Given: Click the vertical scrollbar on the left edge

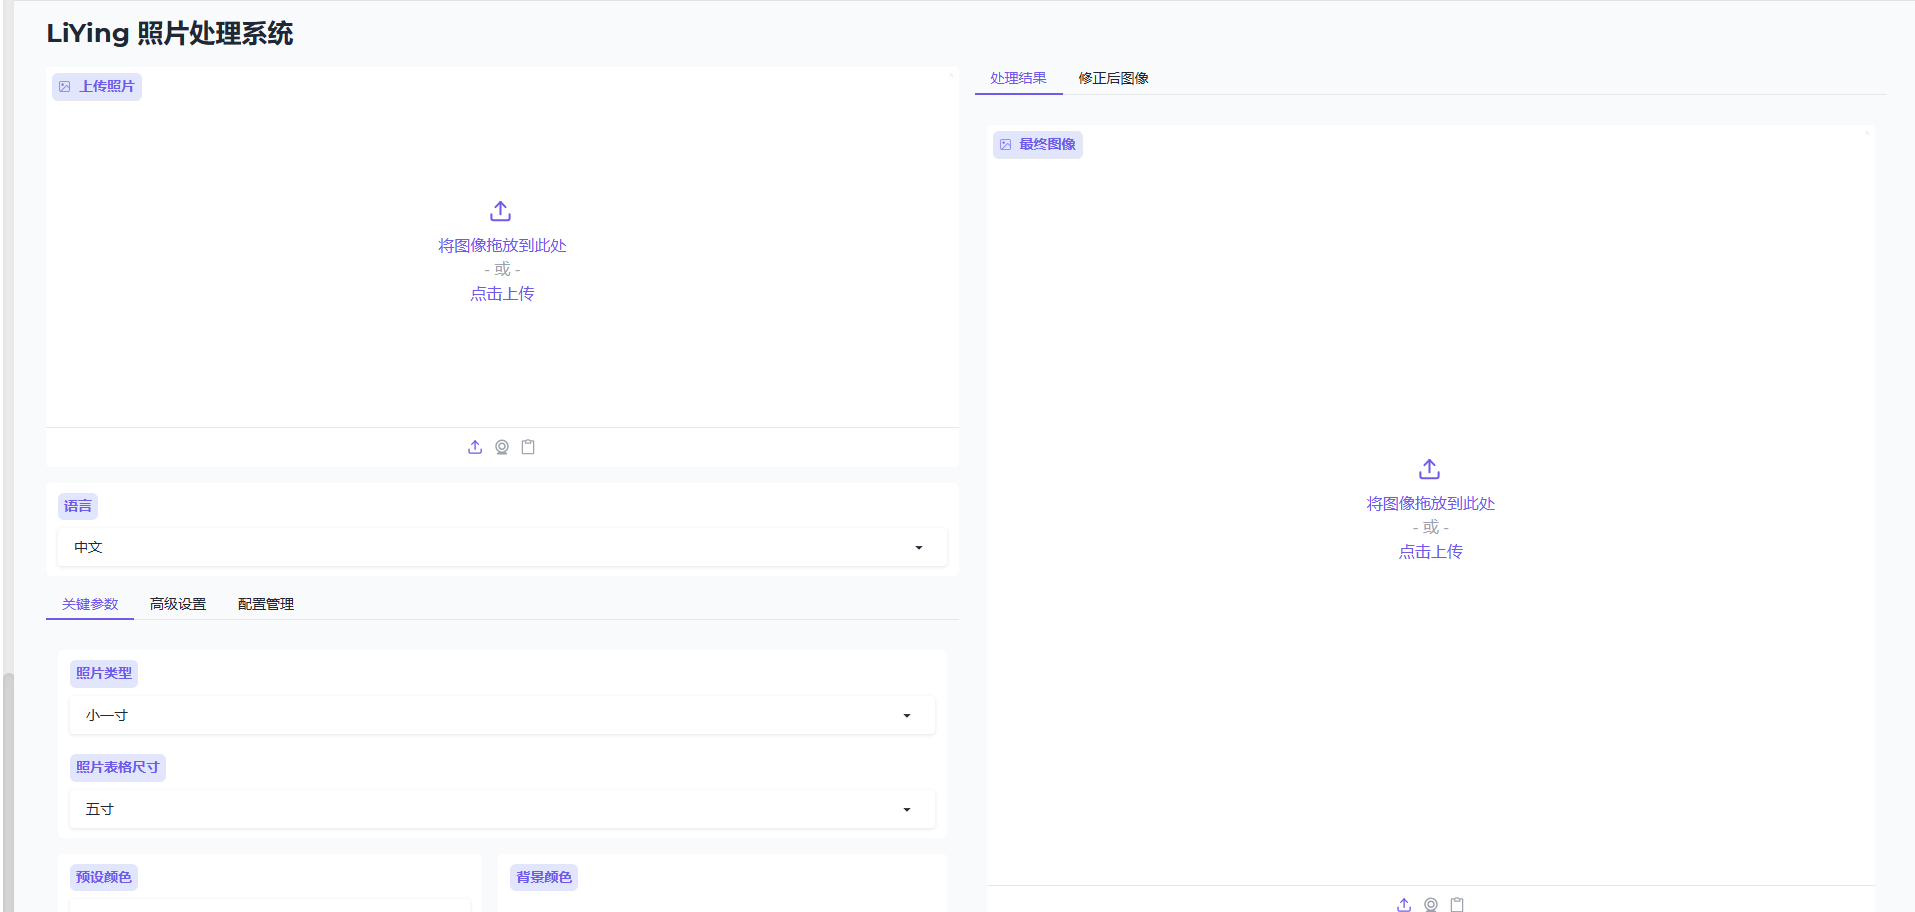Looking at the screenshot, I should point(8,790).
